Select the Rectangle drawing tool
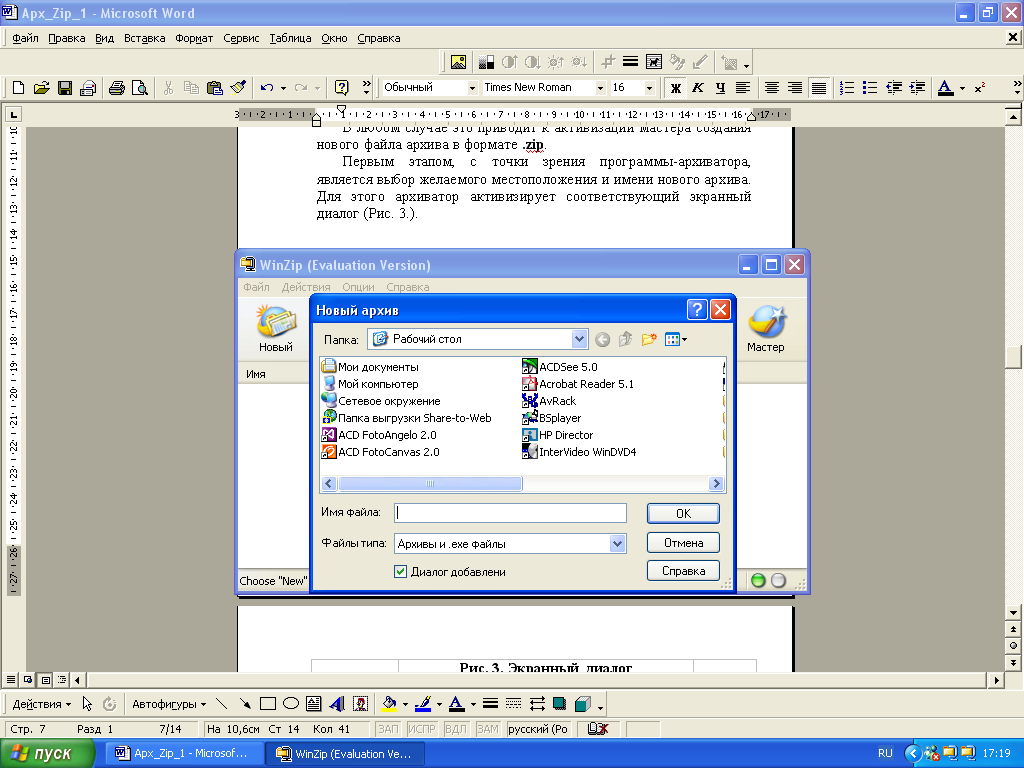Screen dimensions: 1024x768 click(x=268, y=703)
